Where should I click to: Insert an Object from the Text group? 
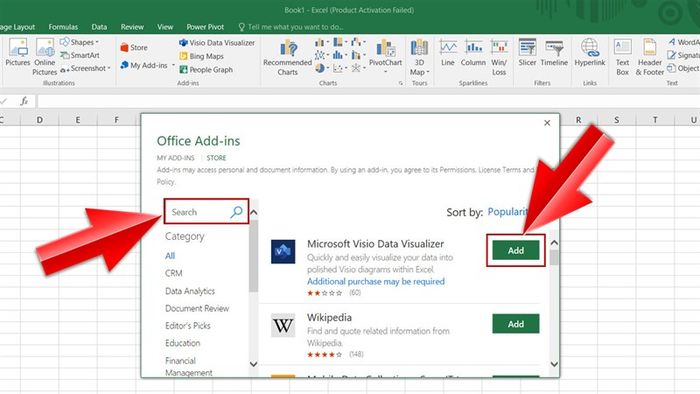683,68
